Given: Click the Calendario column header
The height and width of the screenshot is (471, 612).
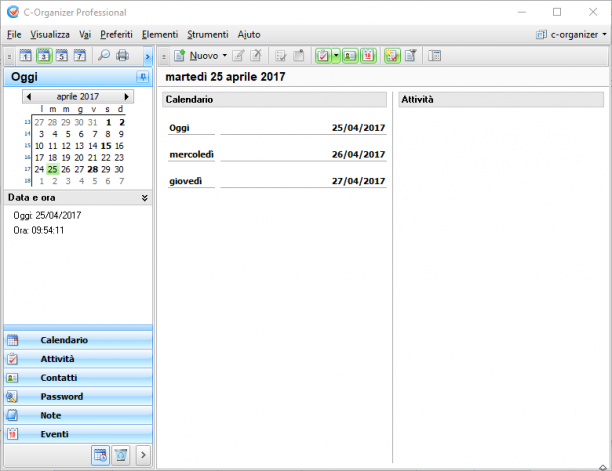Looking at the screenshot, I should tap(274, 100).
